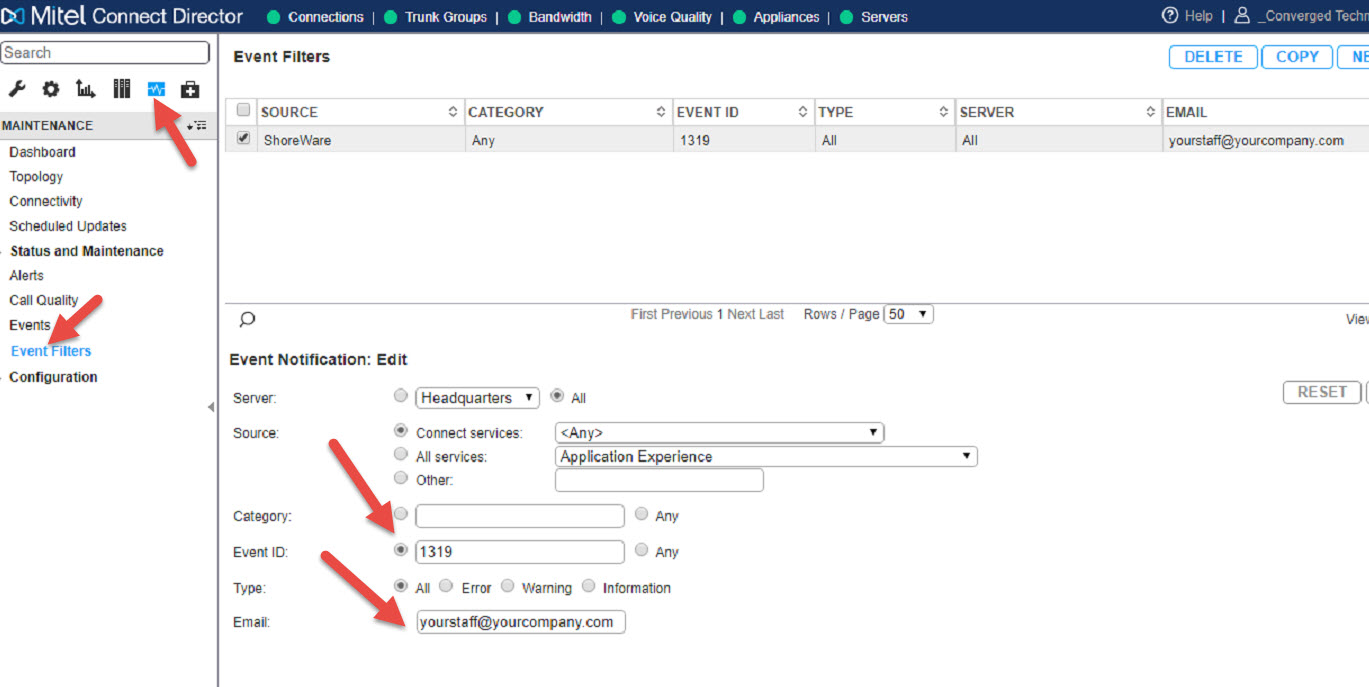
Task: Go to Last page link
Action: (x=773, y=314)
